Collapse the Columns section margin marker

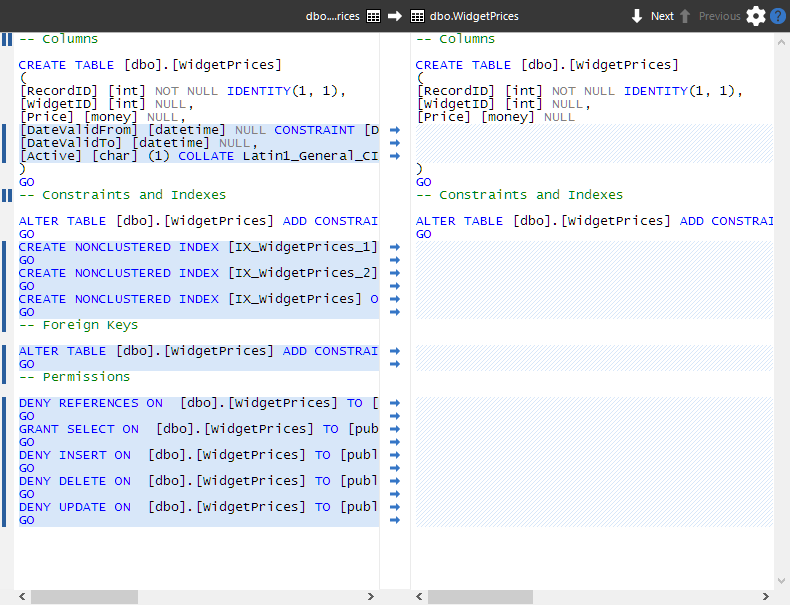coord(7,39)
